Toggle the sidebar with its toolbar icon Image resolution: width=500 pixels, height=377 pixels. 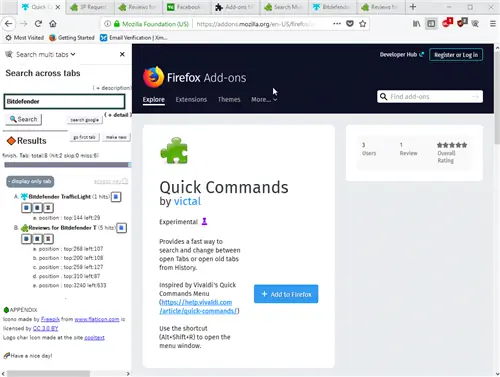431,24
